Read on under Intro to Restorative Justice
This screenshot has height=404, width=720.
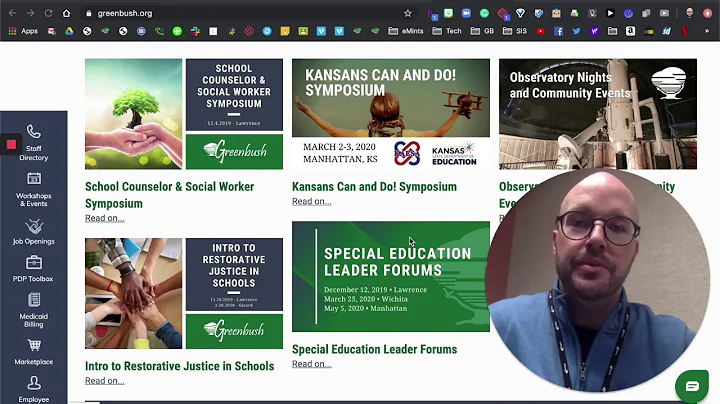[x=105, y=381]
